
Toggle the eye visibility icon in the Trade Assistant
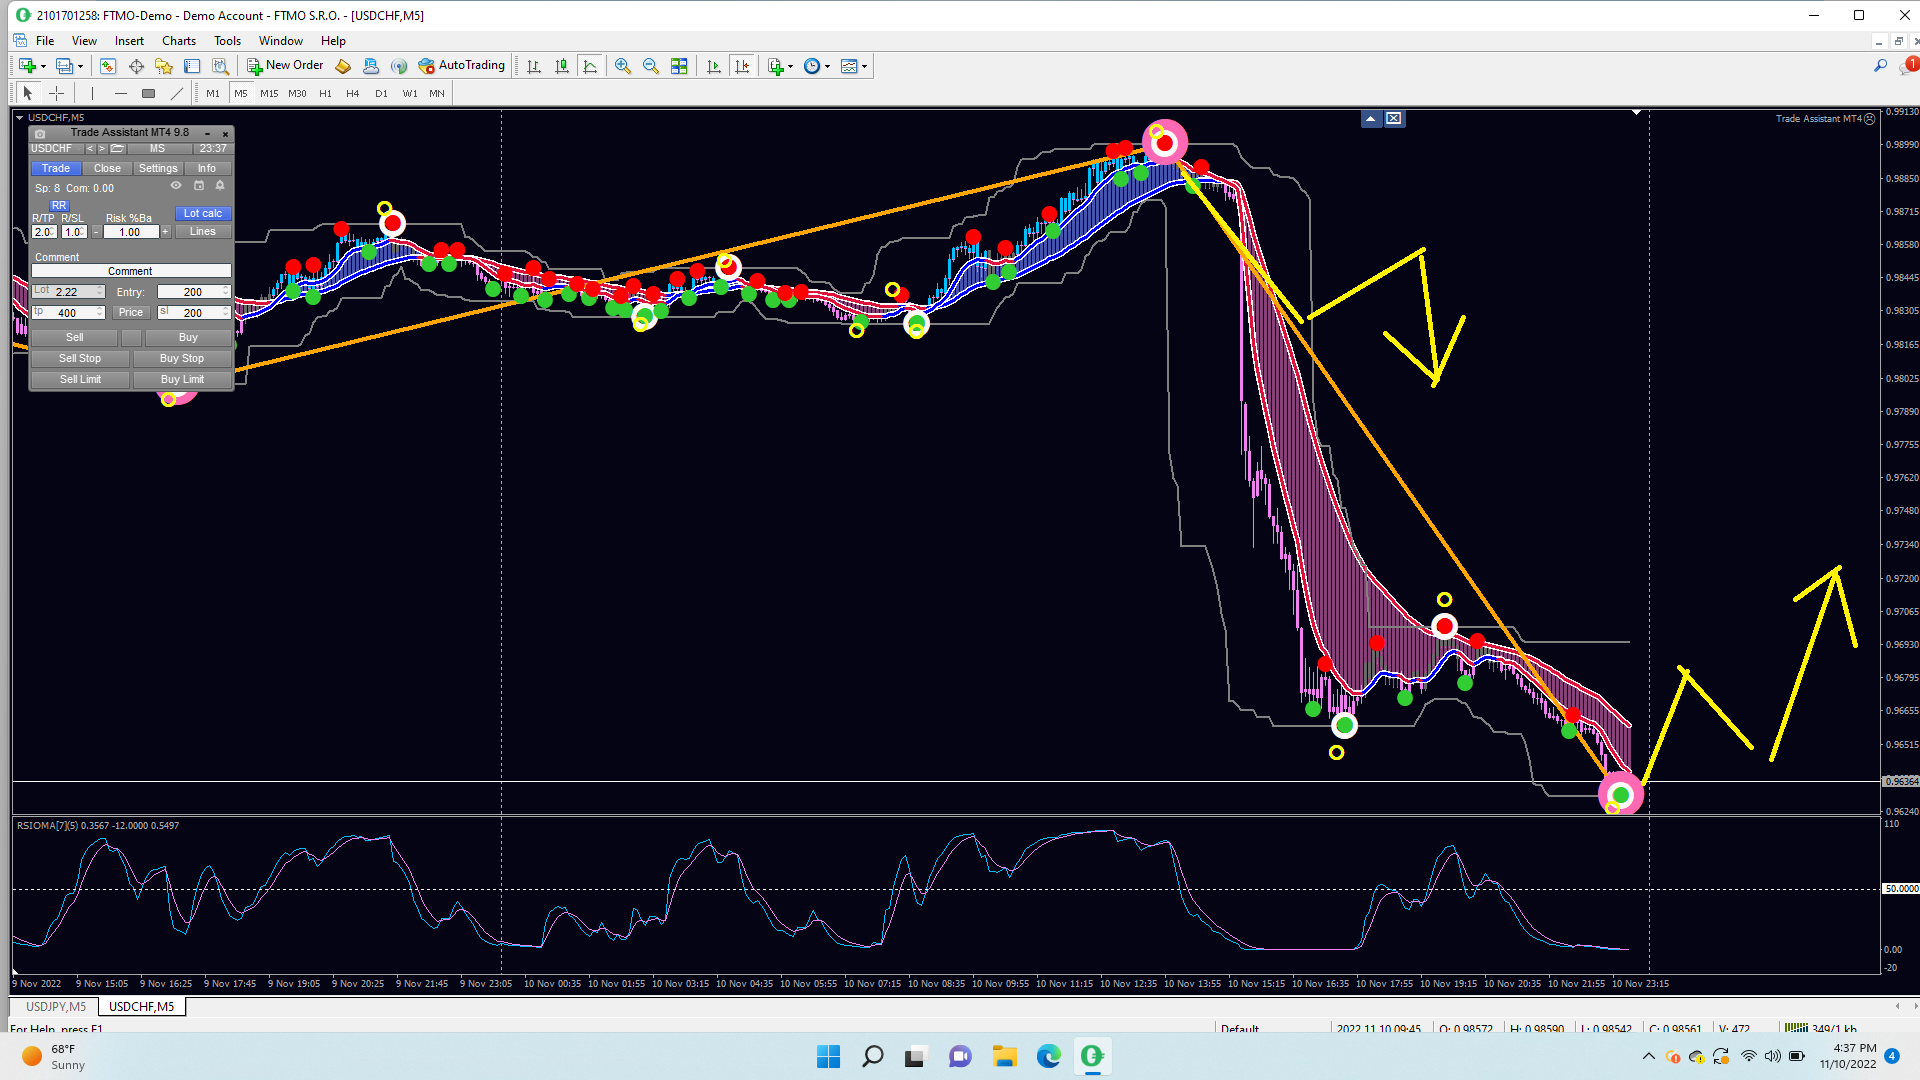(x=176, y=186)
